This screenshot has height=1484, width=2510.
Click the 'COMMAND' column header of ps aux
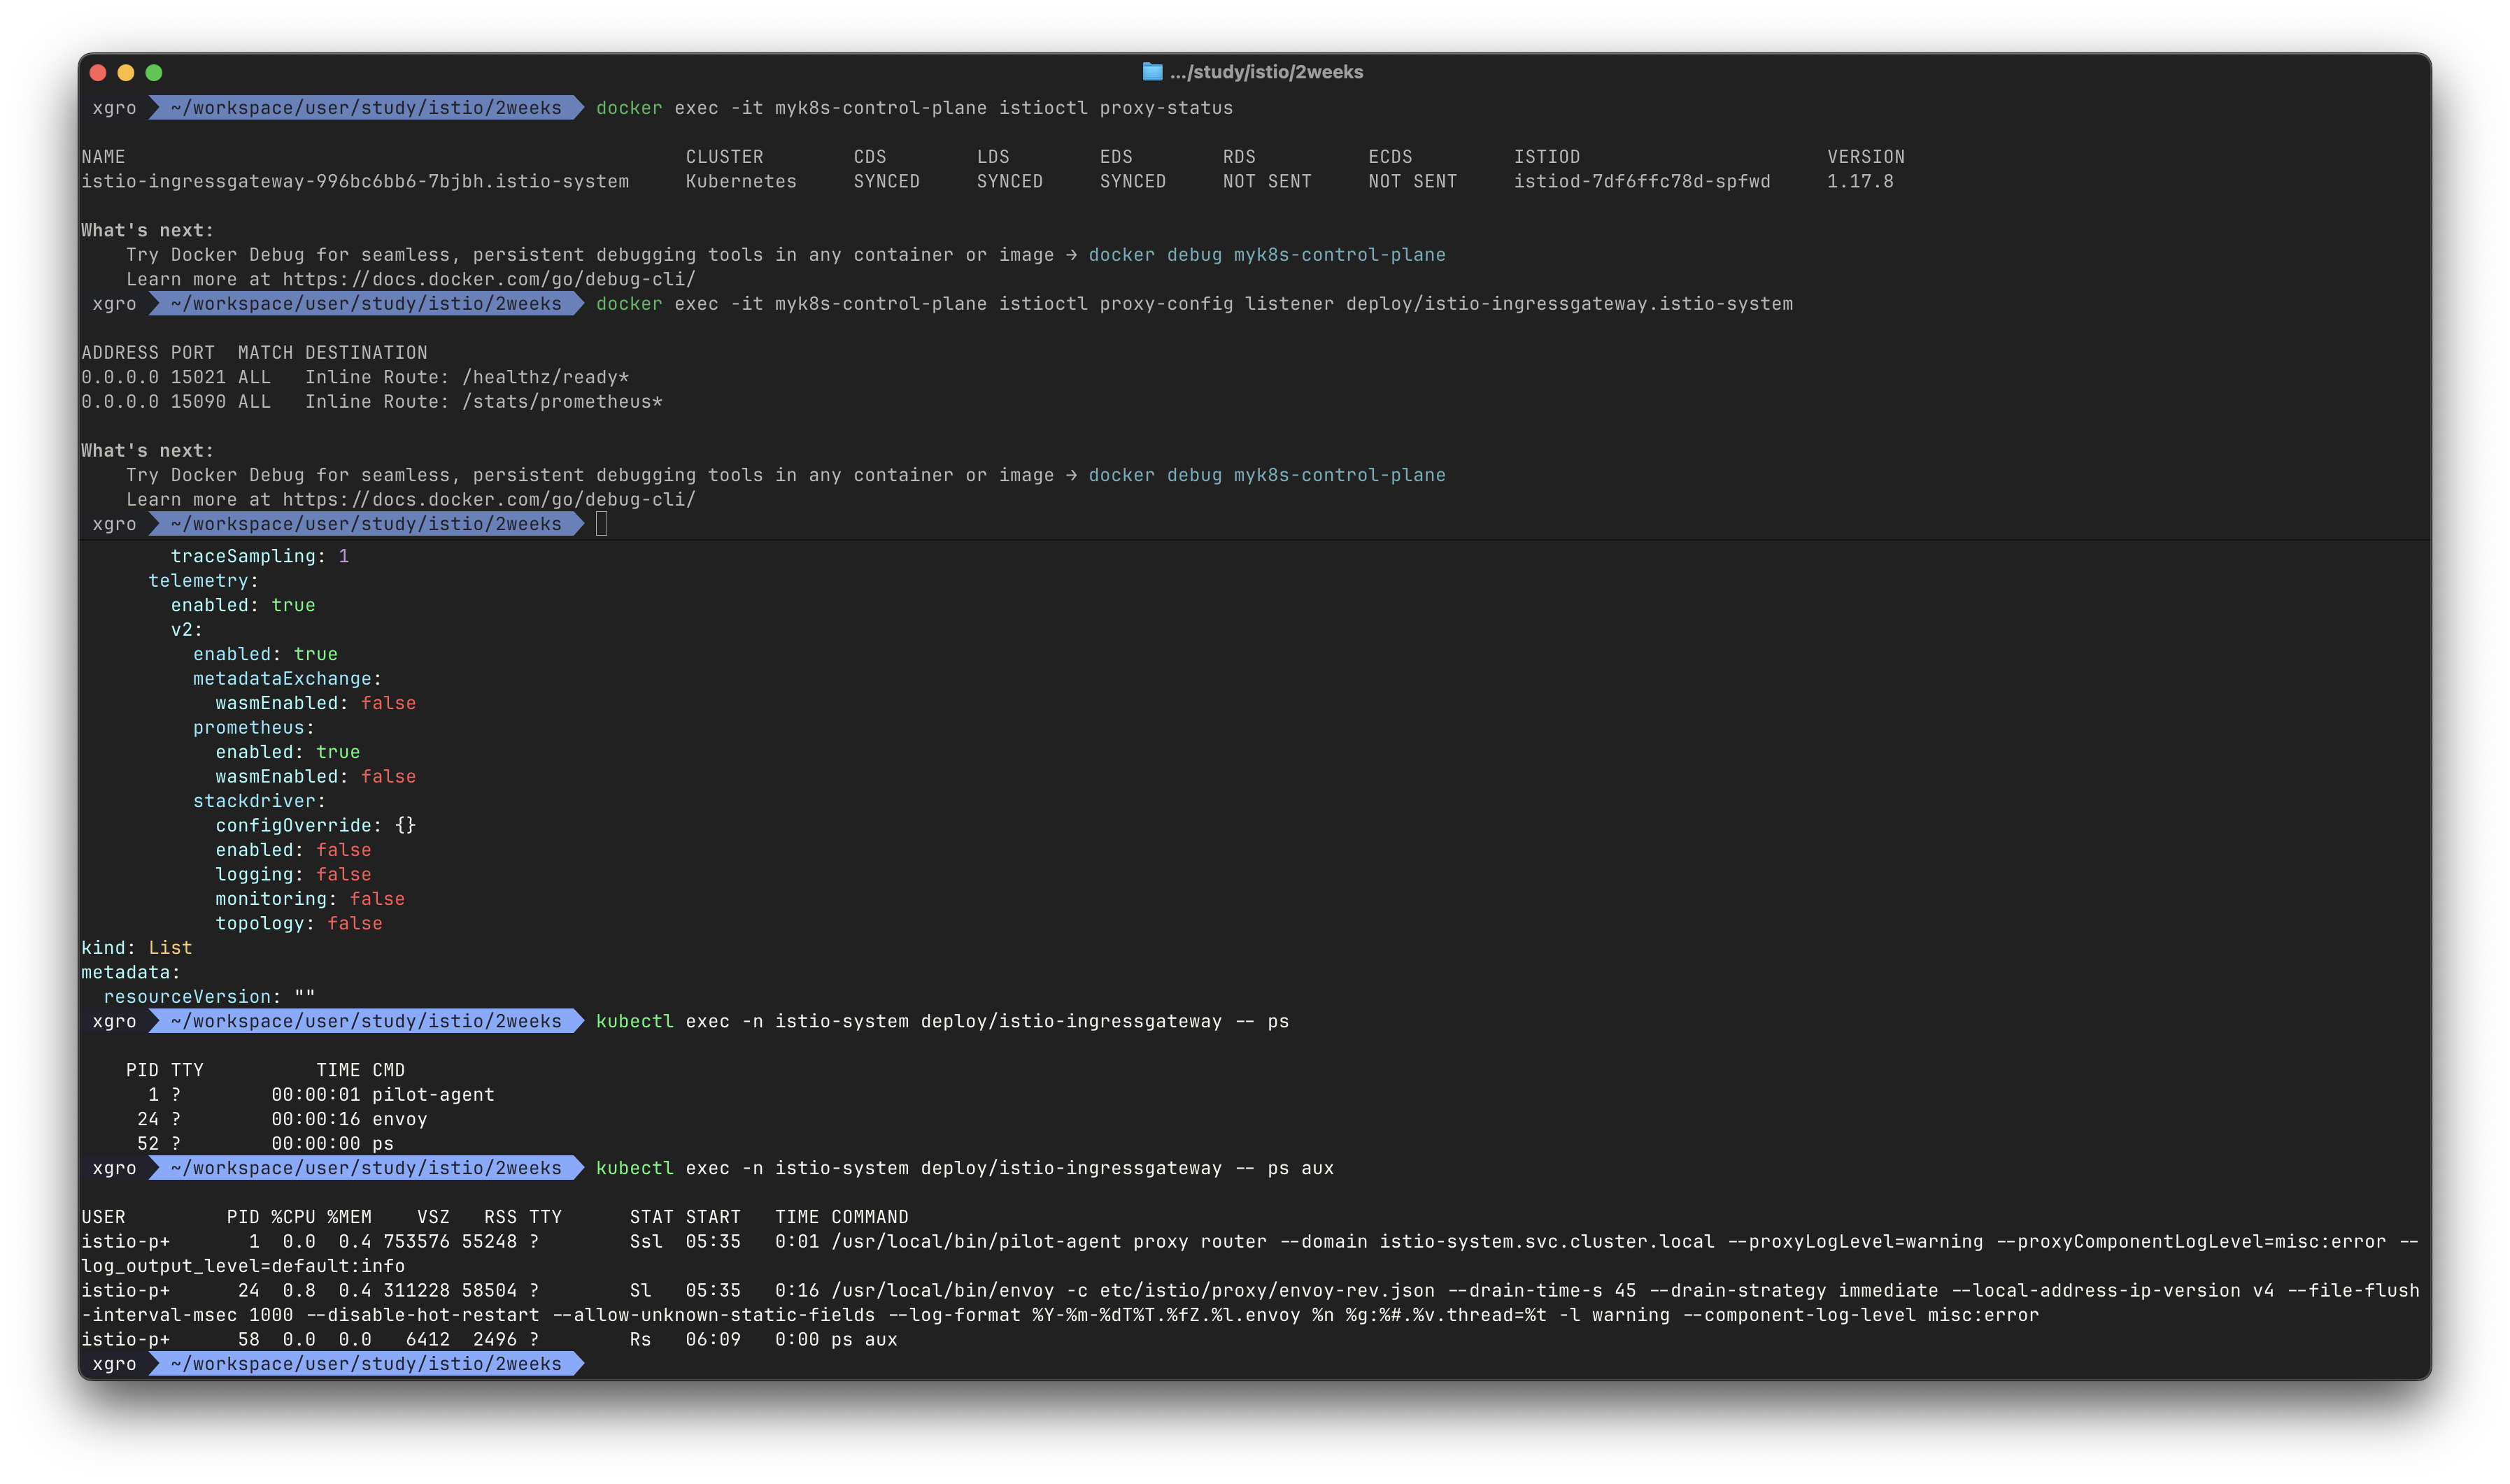pos(870,1217)
